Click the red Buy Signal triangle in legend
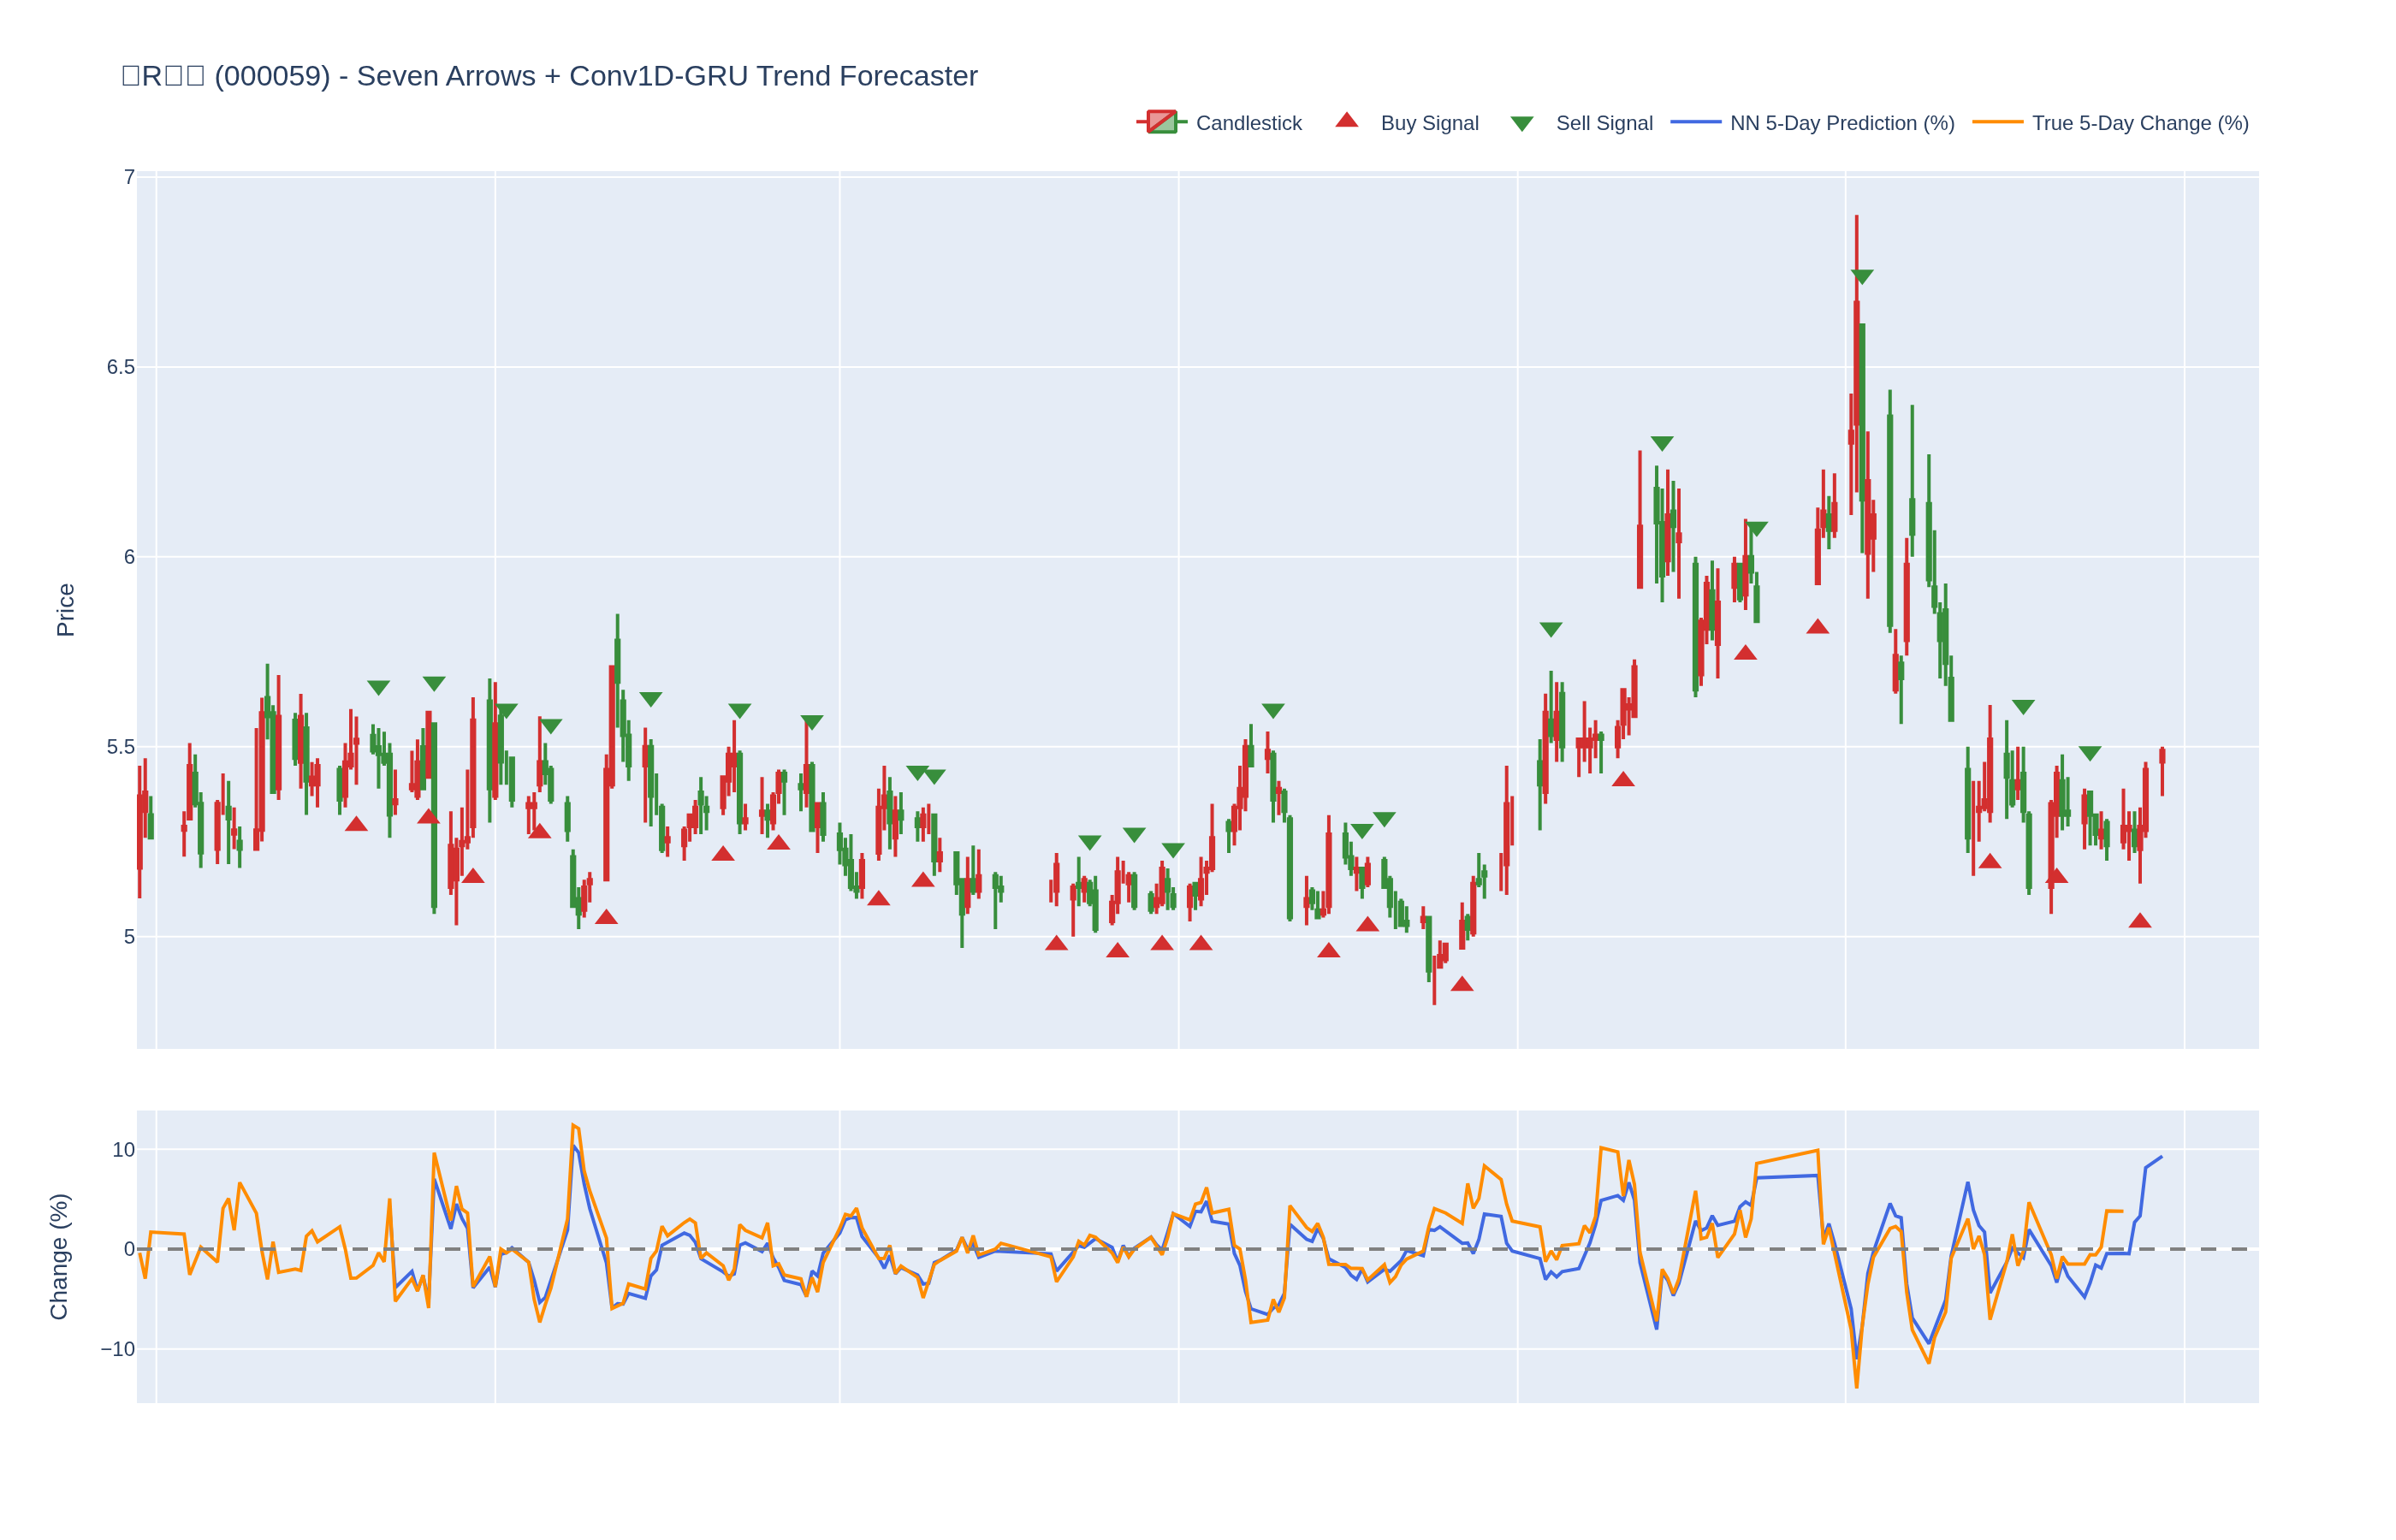Image resolution: width=2396 pixels, height=1540 pixels. coord(1347,121)
